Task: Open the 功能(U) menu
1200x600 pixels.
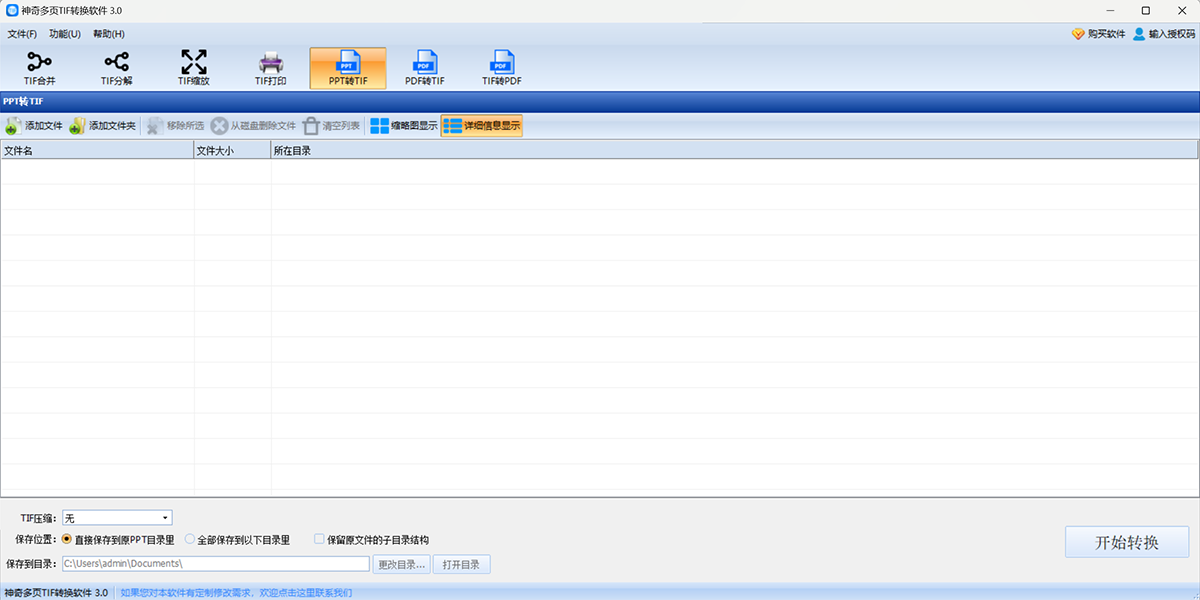Action: pos(65,34)
